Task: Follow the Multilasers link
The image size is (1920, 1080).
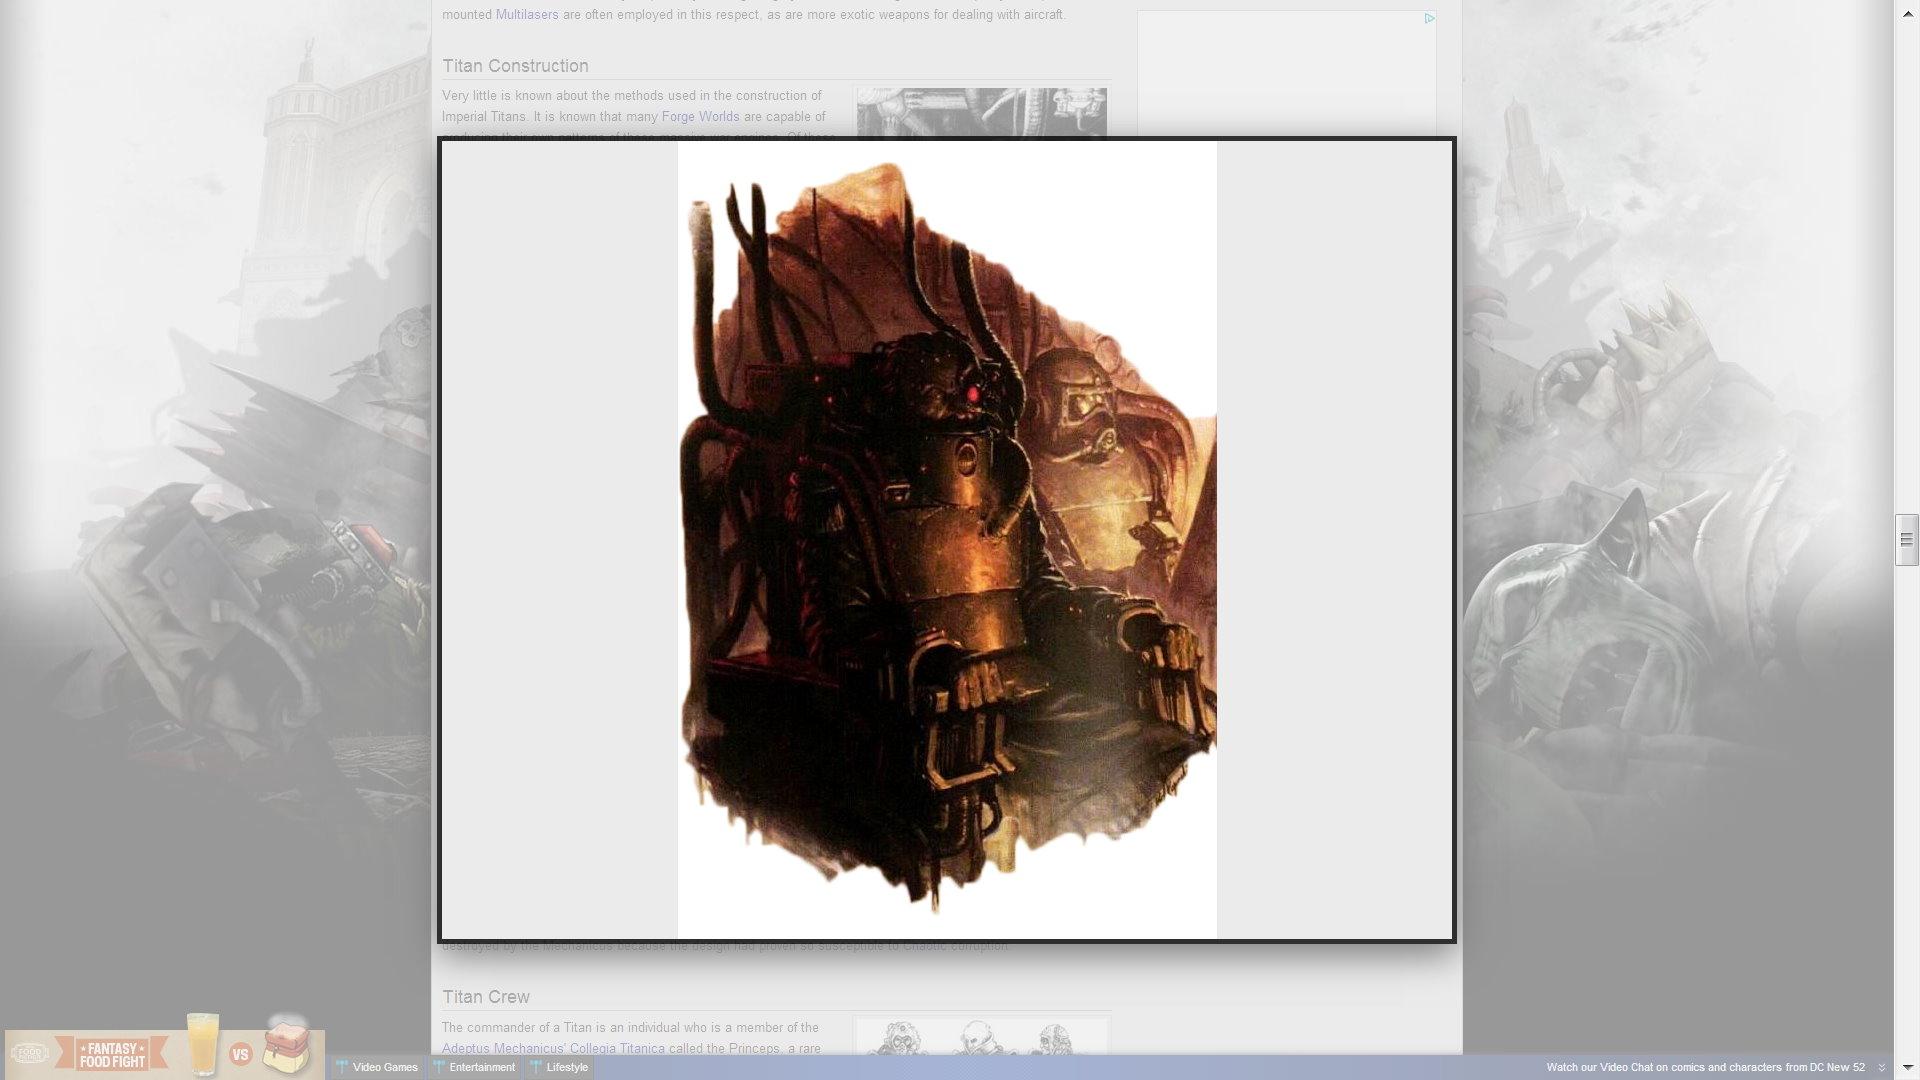Action: (x=527, y=15)
